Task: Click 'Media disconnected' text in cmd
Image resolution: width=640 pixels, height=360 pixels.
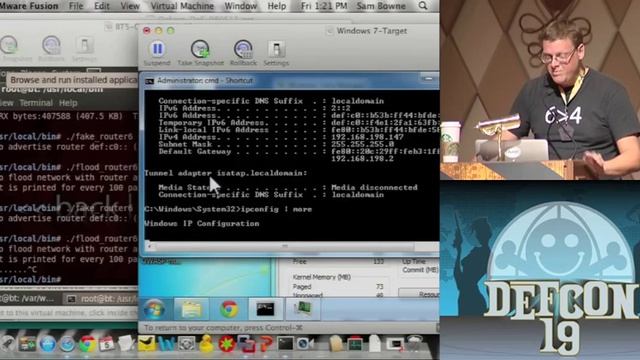Action: coord(374,187)
